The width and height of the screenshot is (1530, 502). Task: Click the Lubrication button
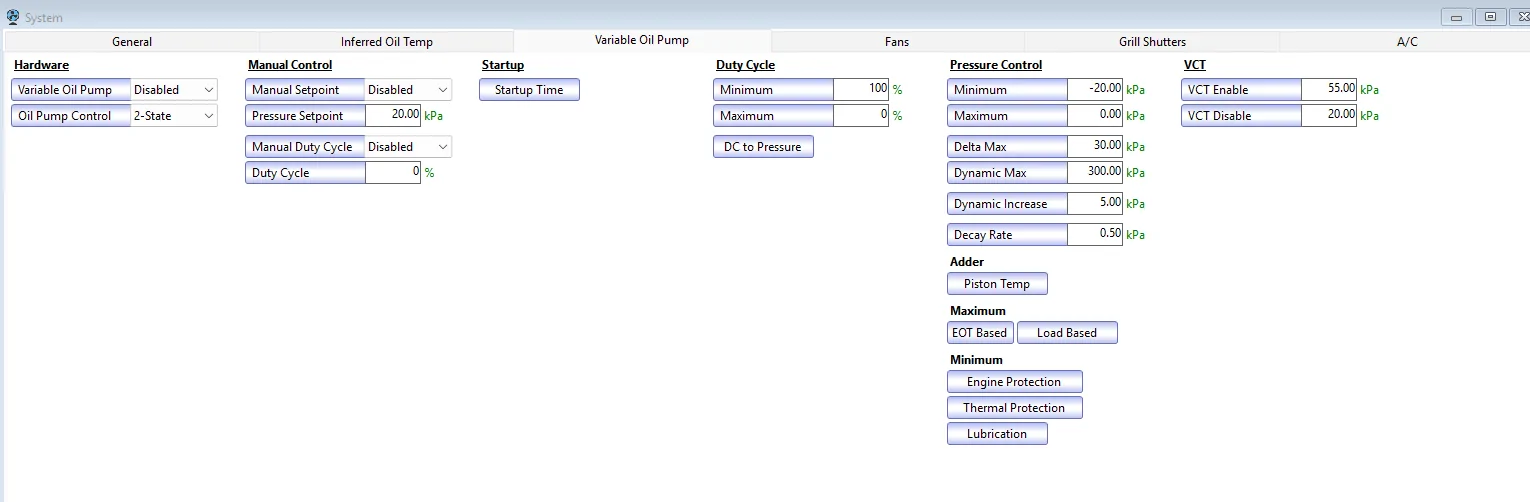(x=997, y=434)
